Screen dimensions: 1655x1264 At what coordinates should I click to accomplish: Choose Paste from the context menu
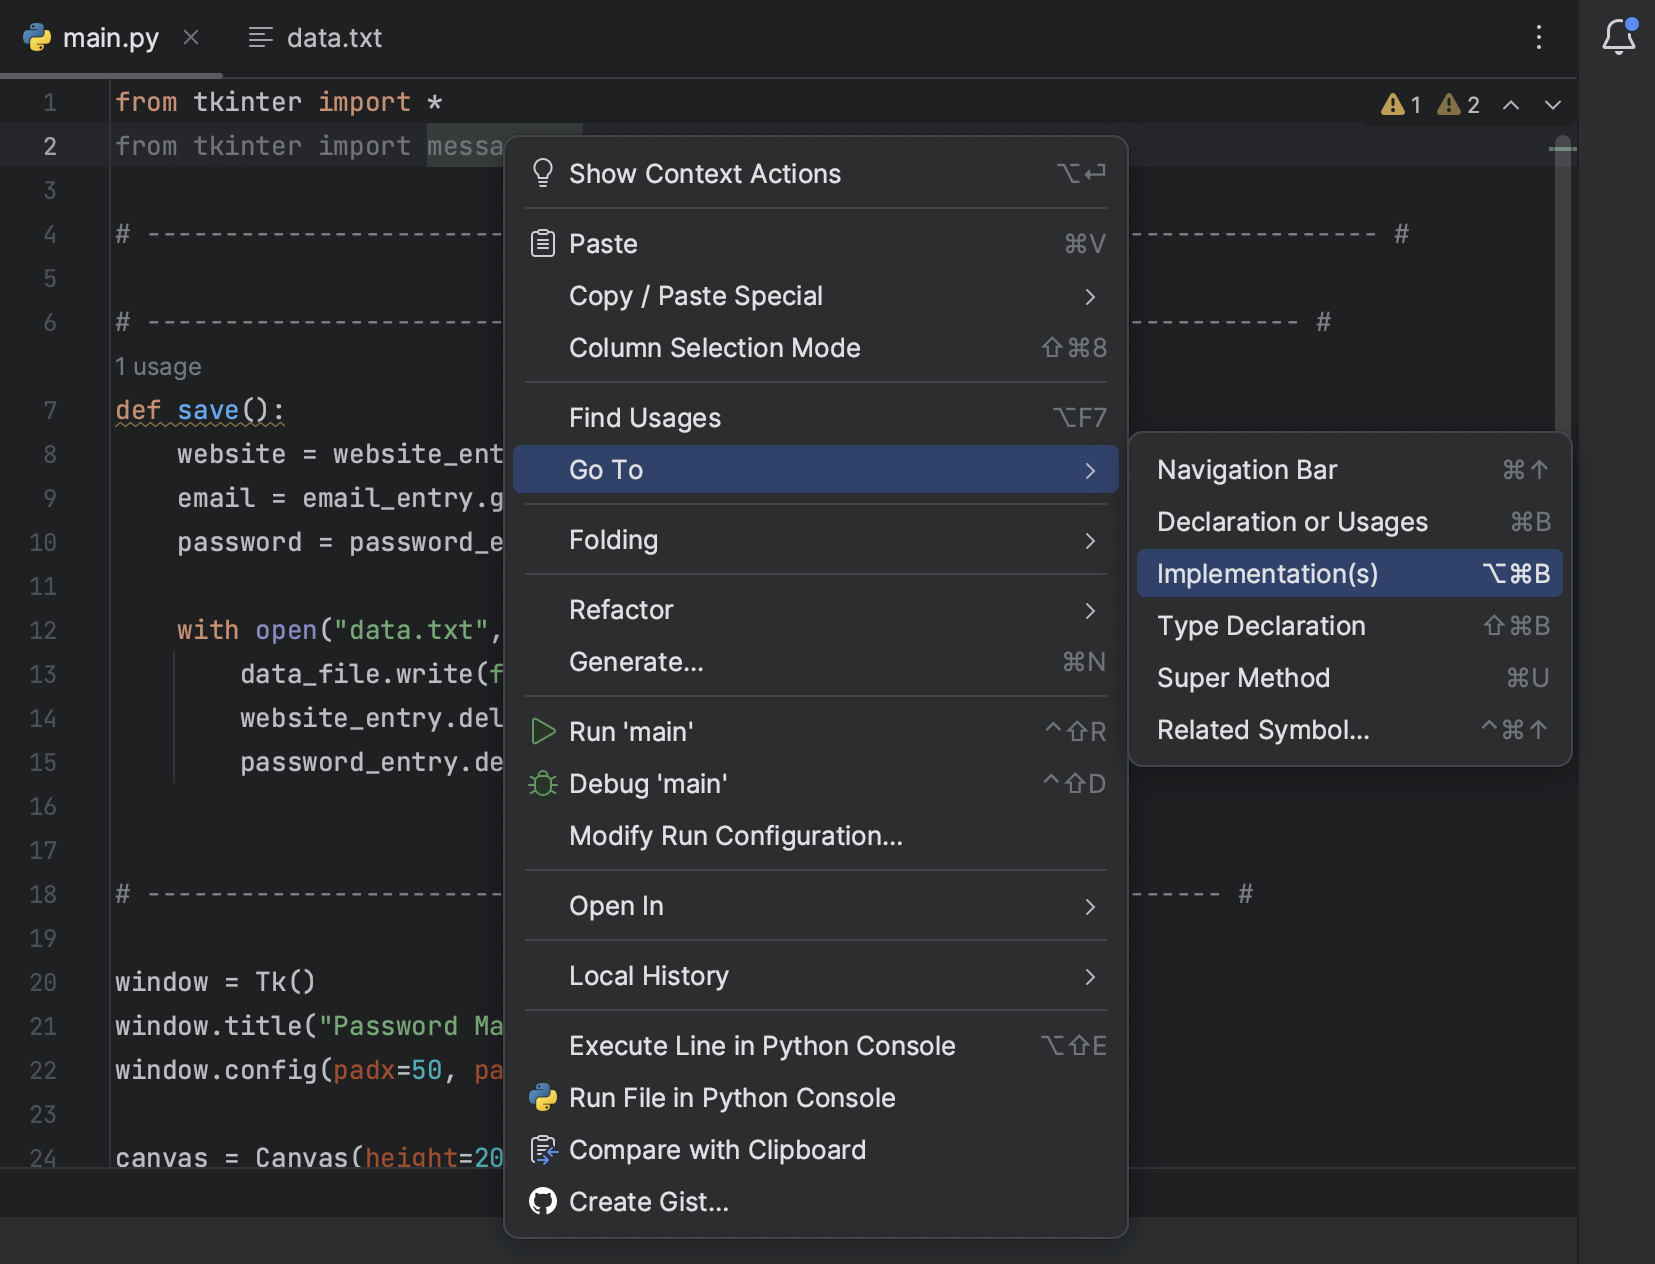tap(816, 243)
